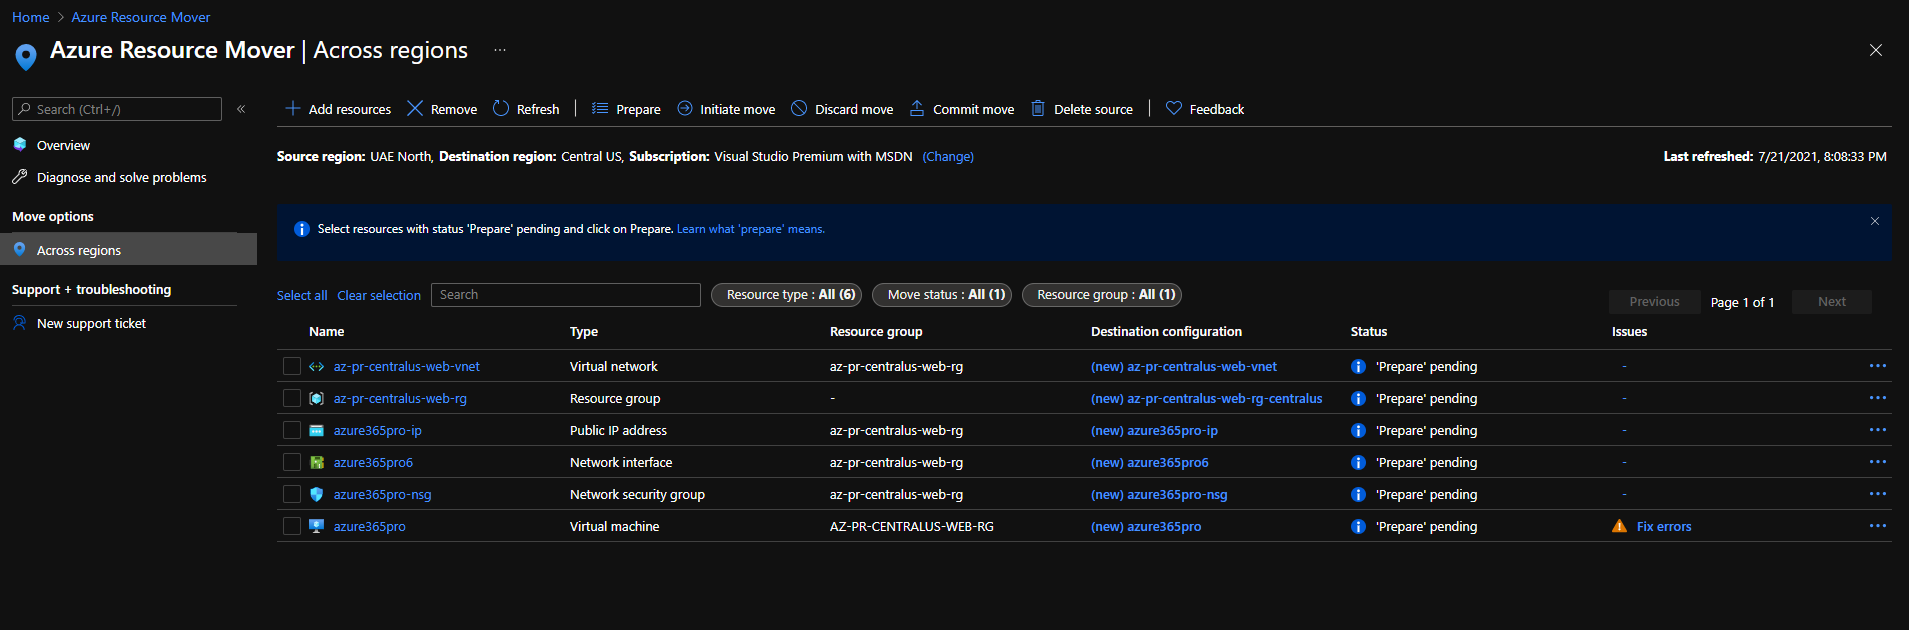Click the resource group icon for az-pr-centralus-web-rg
The width and height of the screenshot is (1909, 630).
316,398
